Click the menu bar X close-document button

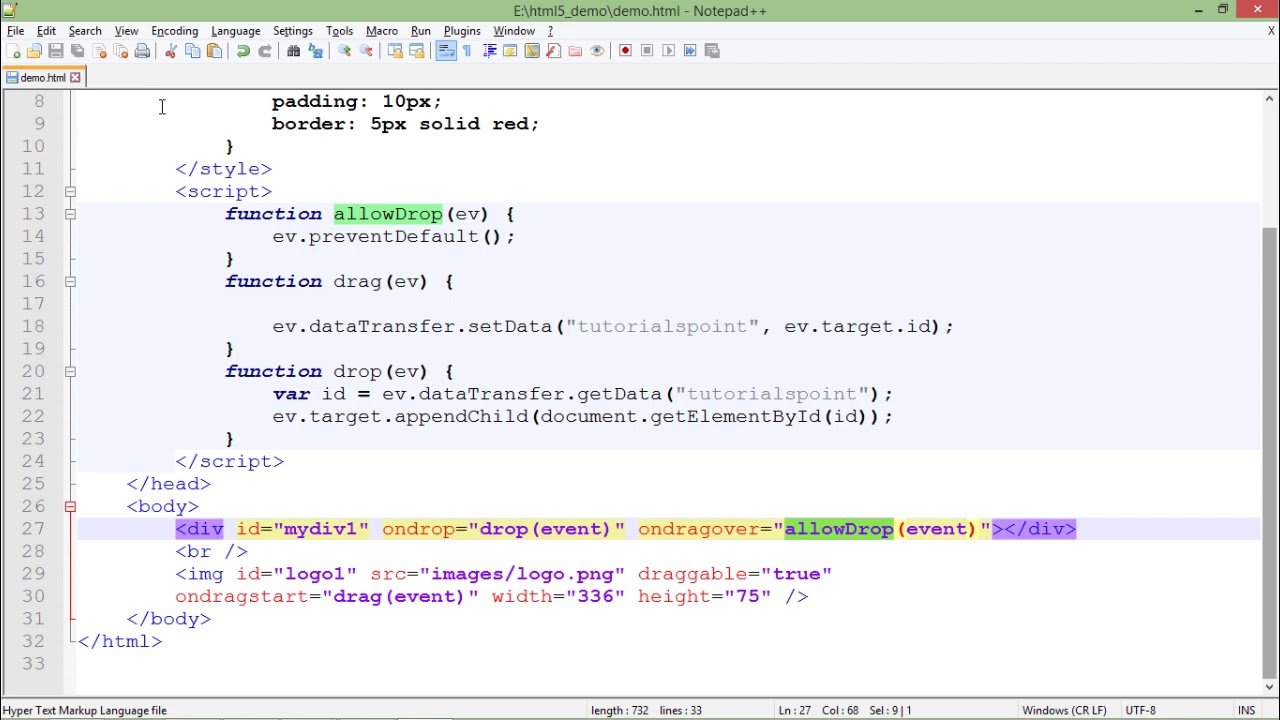[1271, 31]
